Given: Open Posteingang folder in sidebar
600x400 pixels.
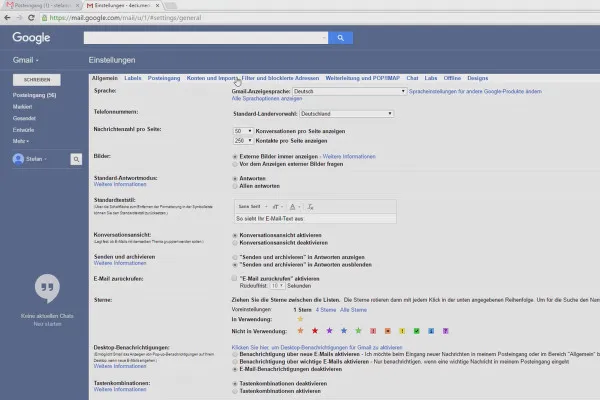Looking at the screenshot, I should point(34,95).
